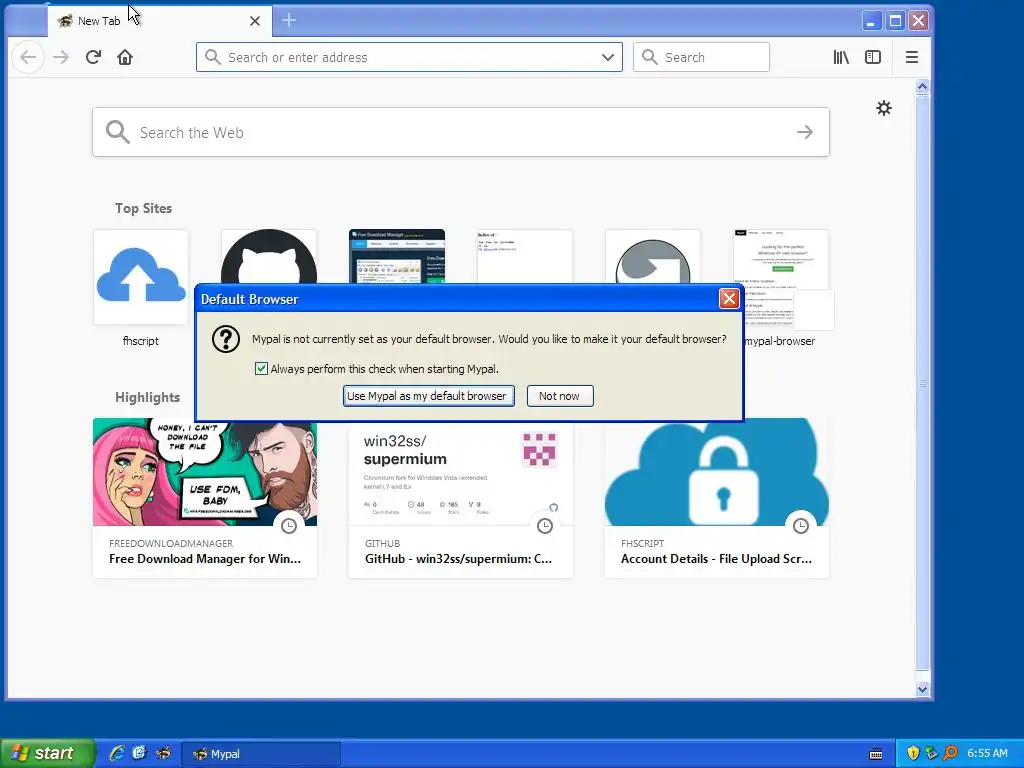Open the gray arrow top site tile
The image size is (1024, 768).
pyautogui.click(x=652, y=256)
